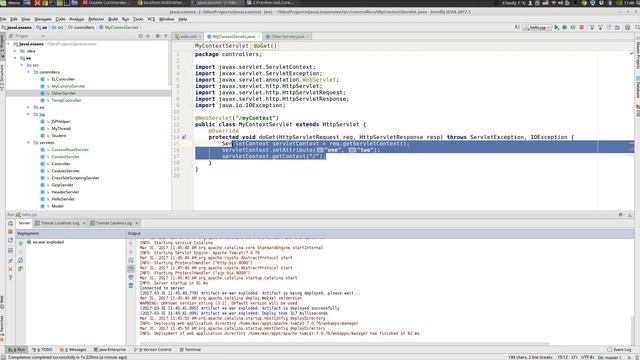Clear all console output with trash icon
The width and height of the screenshot is (640, 360).
click(131, 286)
